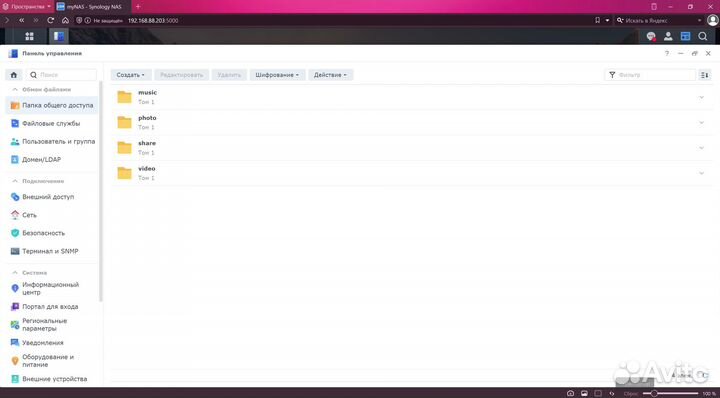Open a new browser tab
This screenshot has height=398, width=720.
coord(138,7)
